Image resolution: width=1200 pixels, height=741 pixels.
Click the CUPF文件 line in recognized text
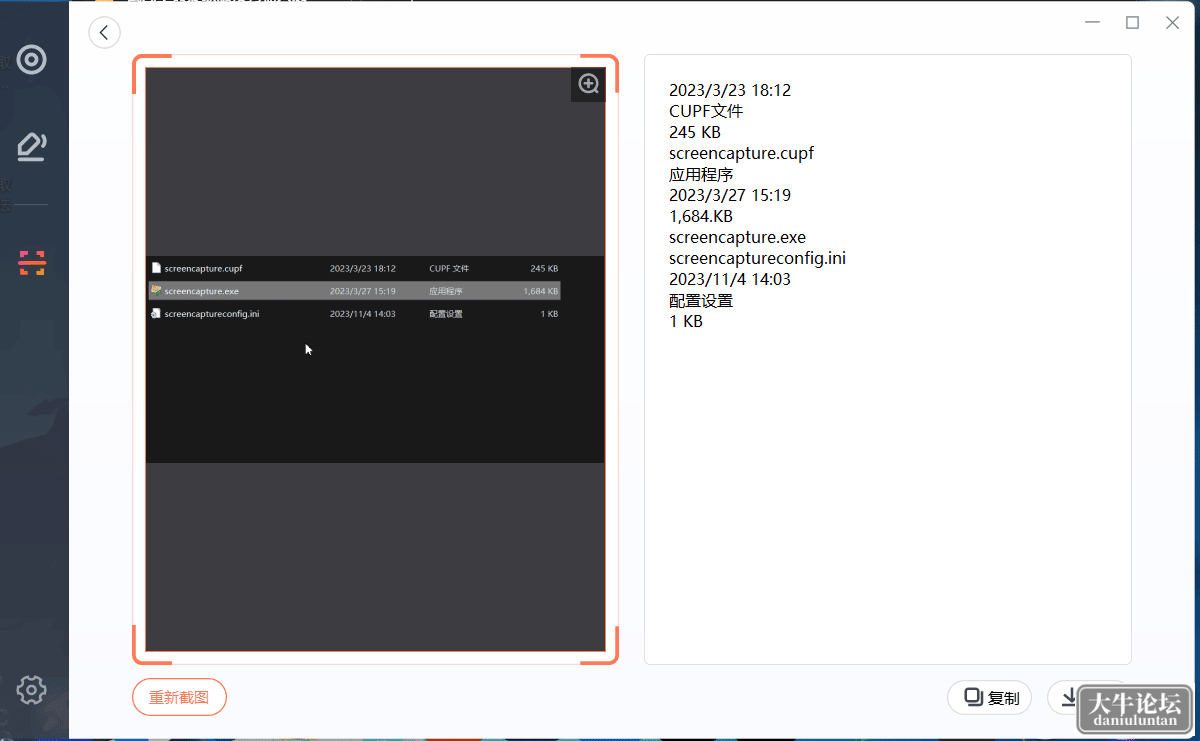coord(706,111)
